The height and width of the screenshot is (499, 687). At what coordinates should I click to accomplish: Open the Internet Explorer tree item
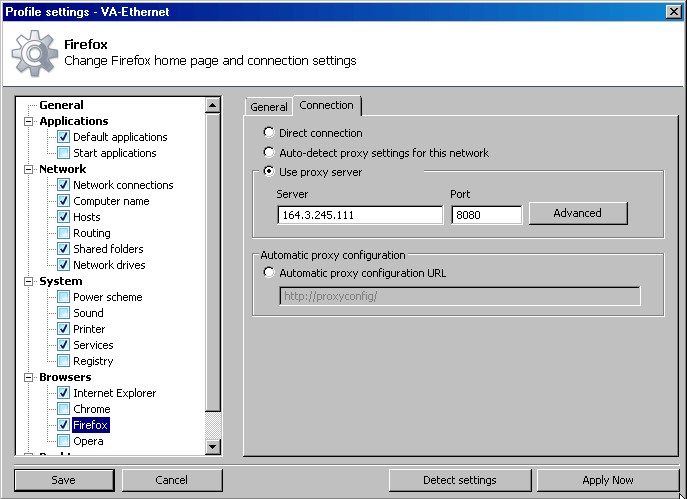pyautogui.click(x=114, y=393)
